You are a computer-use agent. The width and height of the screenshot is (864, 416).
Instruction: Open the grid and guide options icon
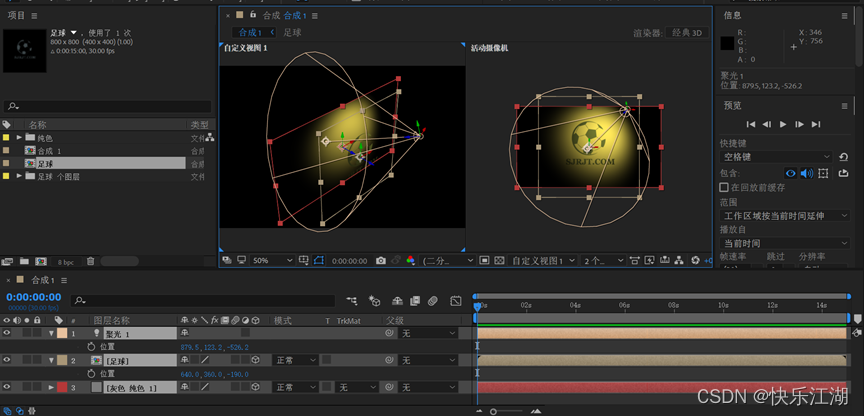point(303,260)
